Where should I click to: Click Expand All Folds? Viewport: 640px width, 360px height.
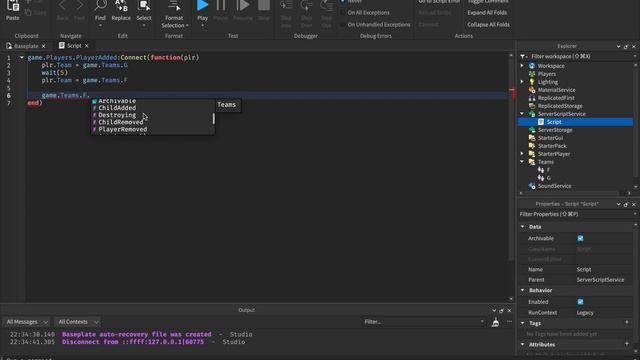[487, 13]
